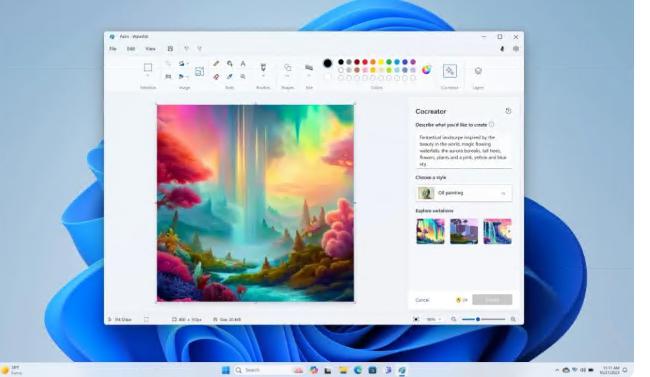Screen dimensions: 650x377
Task: Select the middle variation thumbnail
Action: 464,231
